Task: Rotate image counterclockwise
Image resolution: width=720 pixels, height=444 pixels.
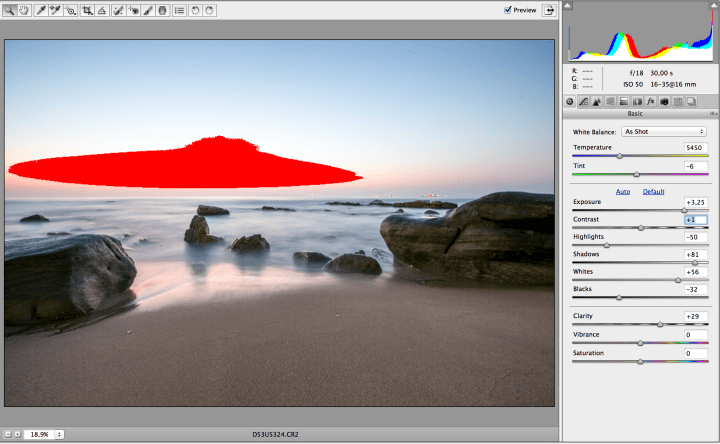Action: click(x=196, y=10)
